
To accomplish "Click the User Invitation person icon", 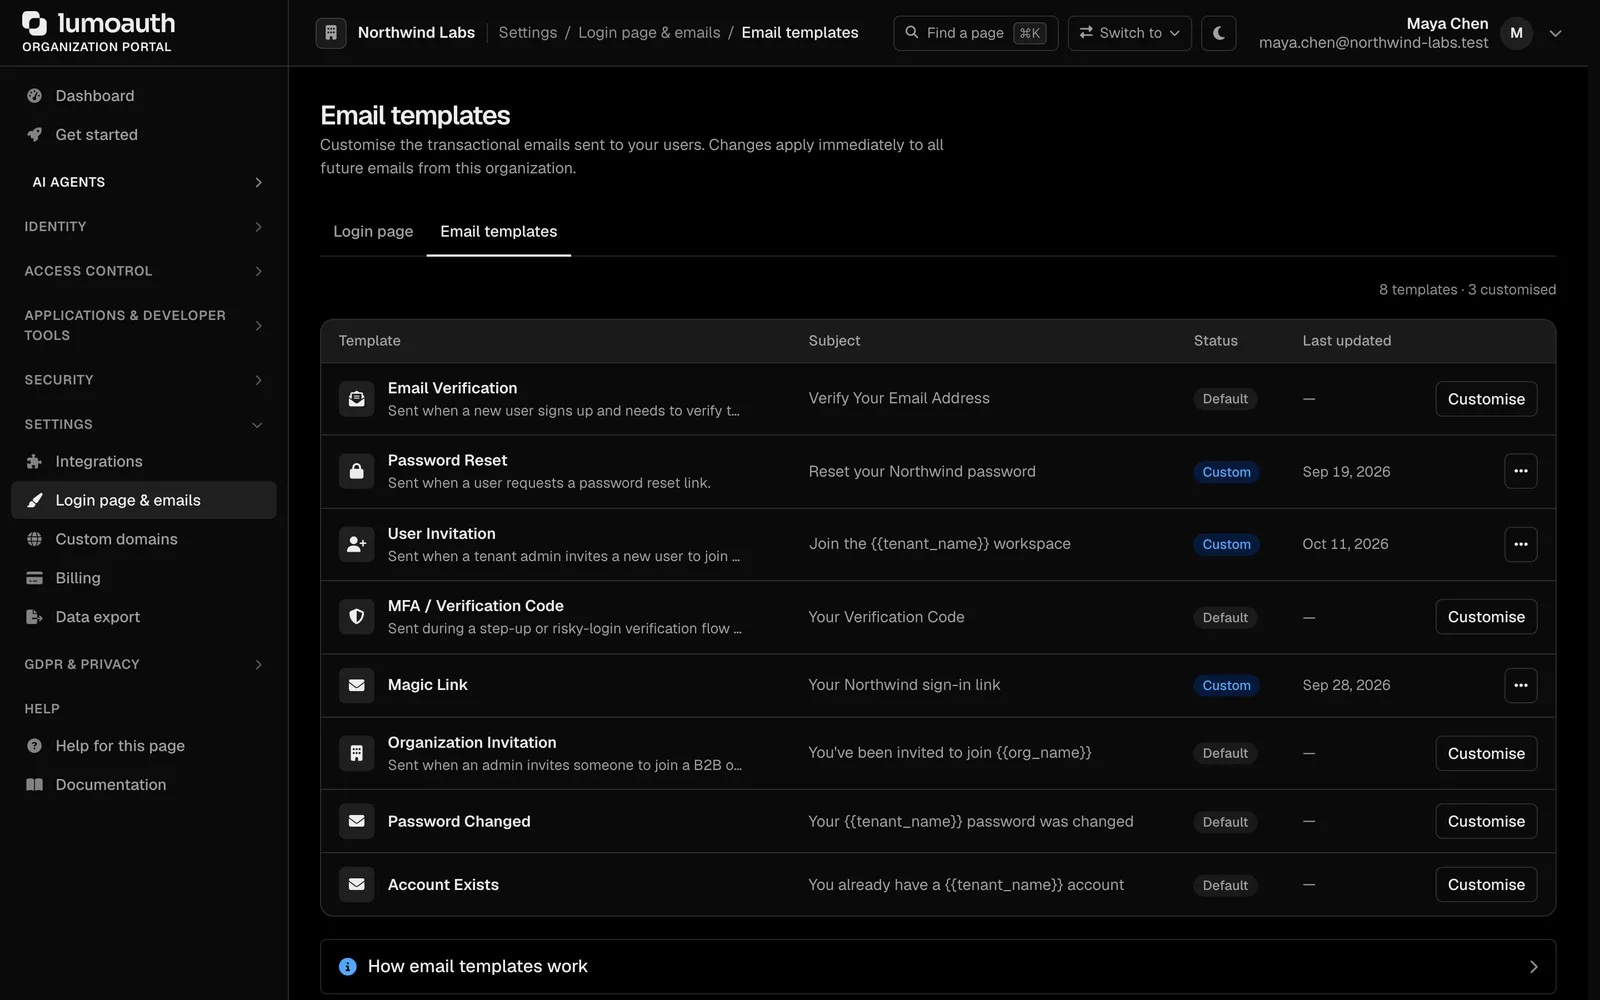I will [x=356, y=544].
